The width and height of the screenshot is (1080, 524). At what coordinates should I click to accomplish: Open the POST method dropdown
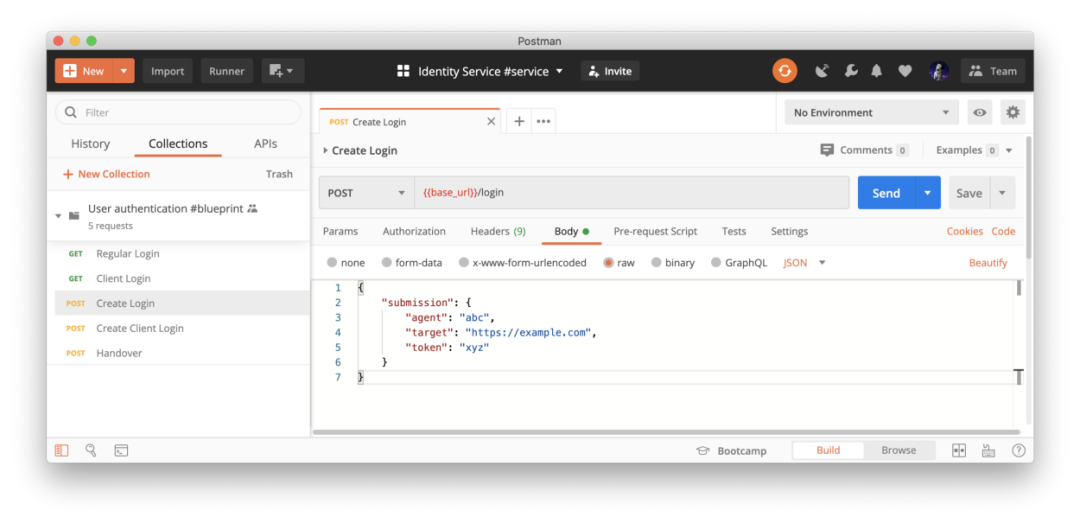pyautogui.click(x=366, y=193)
